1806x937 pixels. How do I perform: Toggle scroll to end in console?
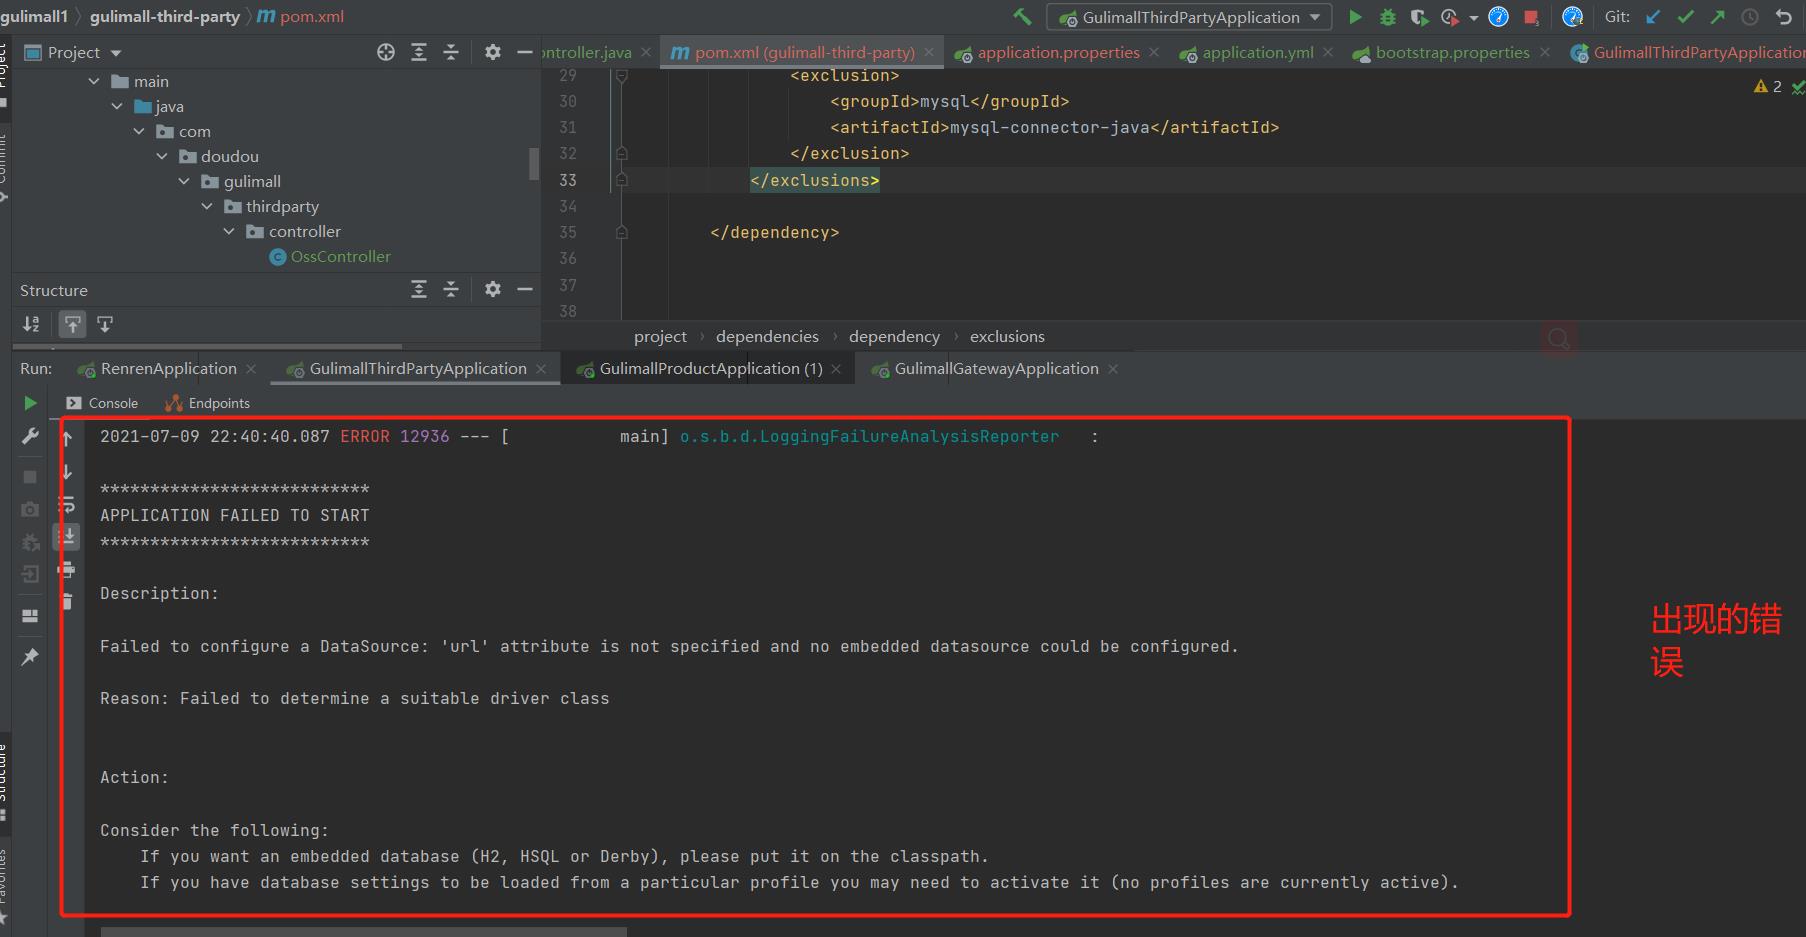pos(67,537)
